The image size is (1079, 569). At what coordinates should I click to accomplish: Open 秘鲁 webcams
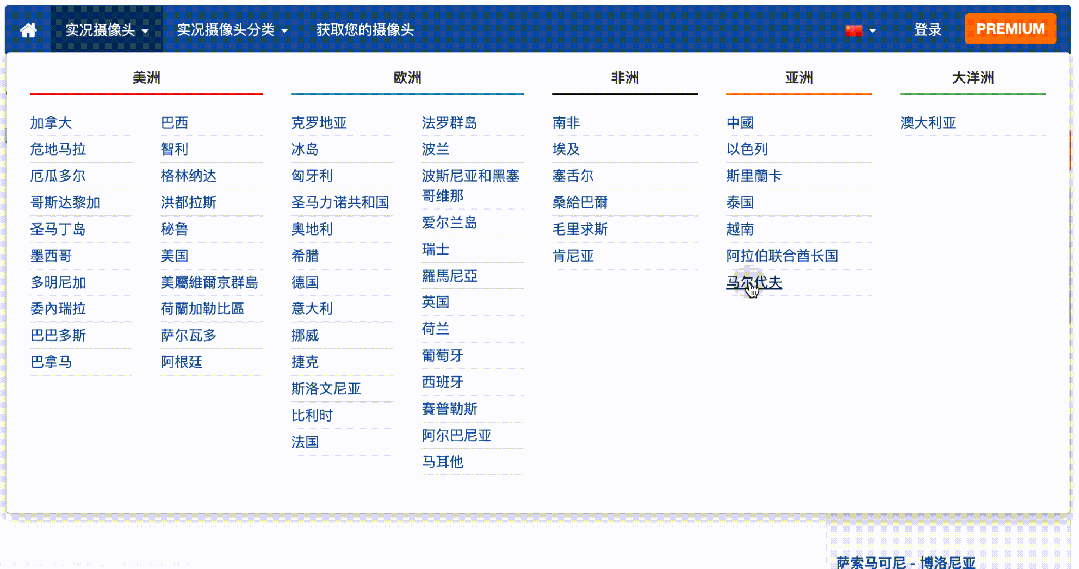click(174, 229)
